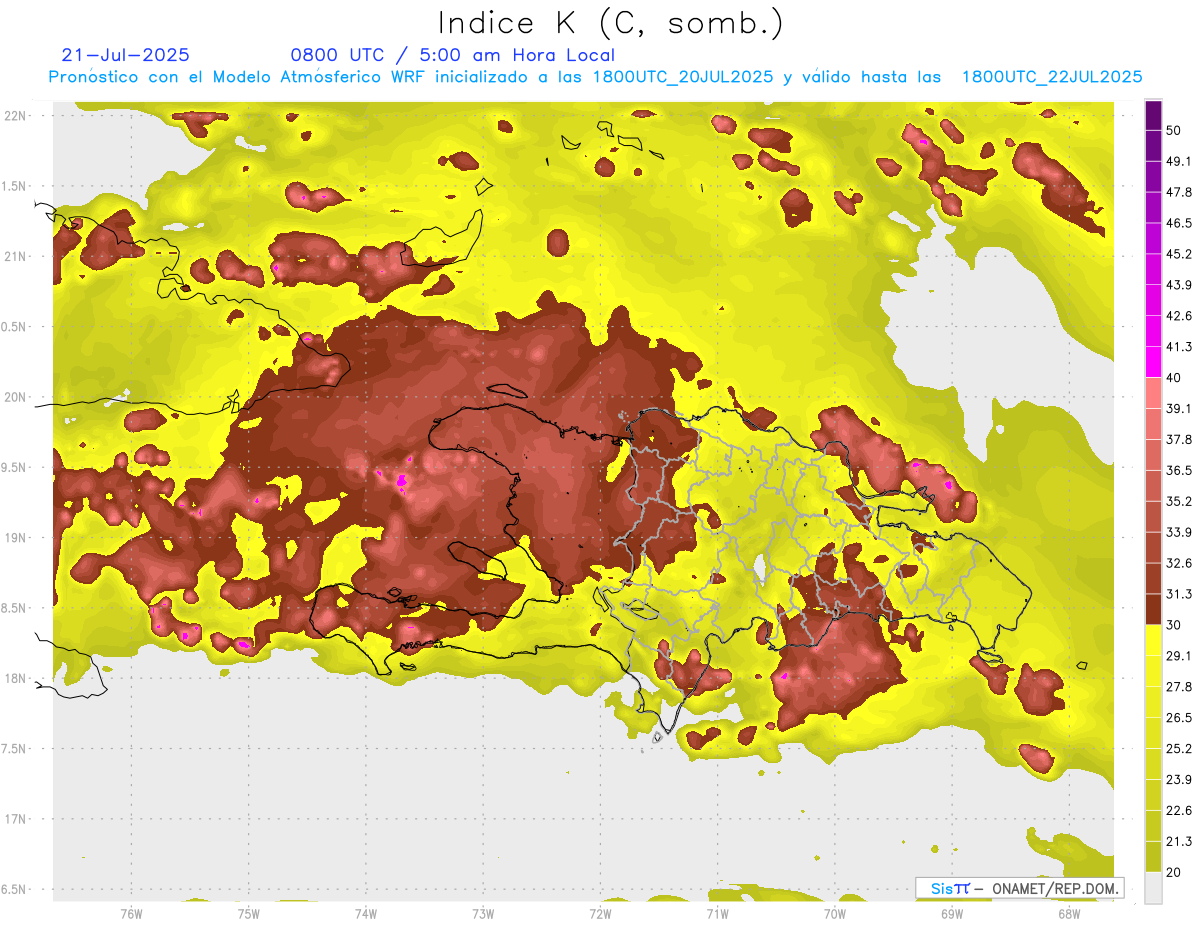Click the "17N" latitude axis label
The image size is (1200, 927).
tap(14, 819)
